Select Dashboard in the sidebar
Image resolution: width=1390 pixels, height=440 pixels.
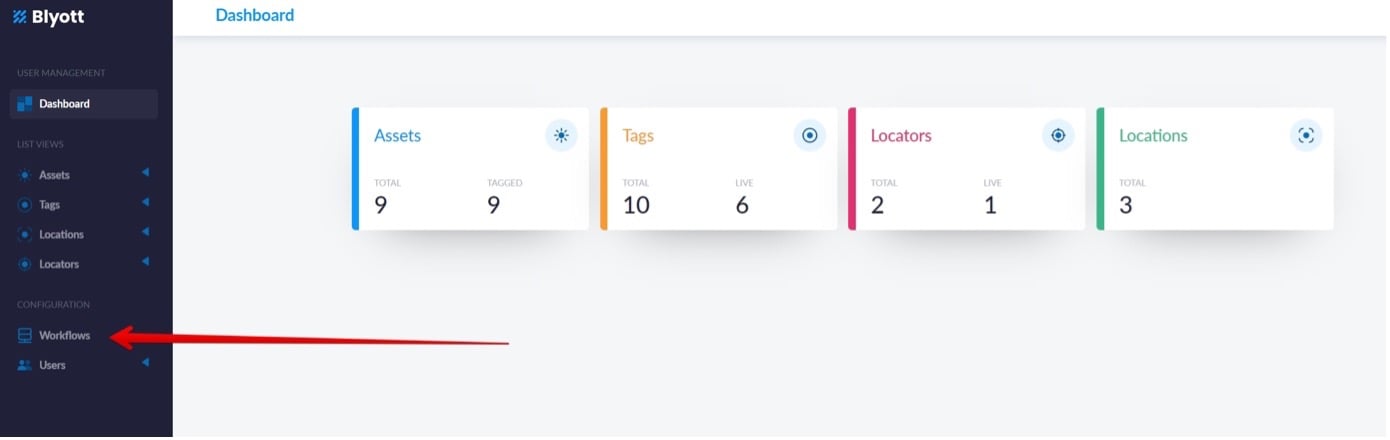(64, 104)
